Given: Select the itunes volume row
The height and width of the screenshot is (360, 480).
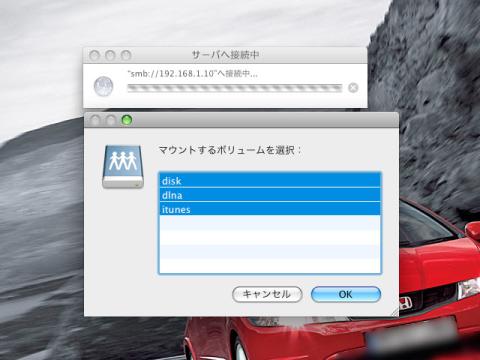Looking at the screenshot, I should click(x=270, y=209).
